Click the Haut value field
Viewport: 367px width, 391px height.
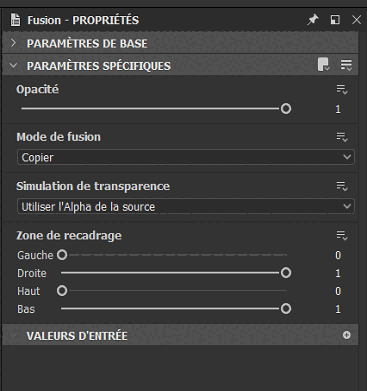click(338, 291)
